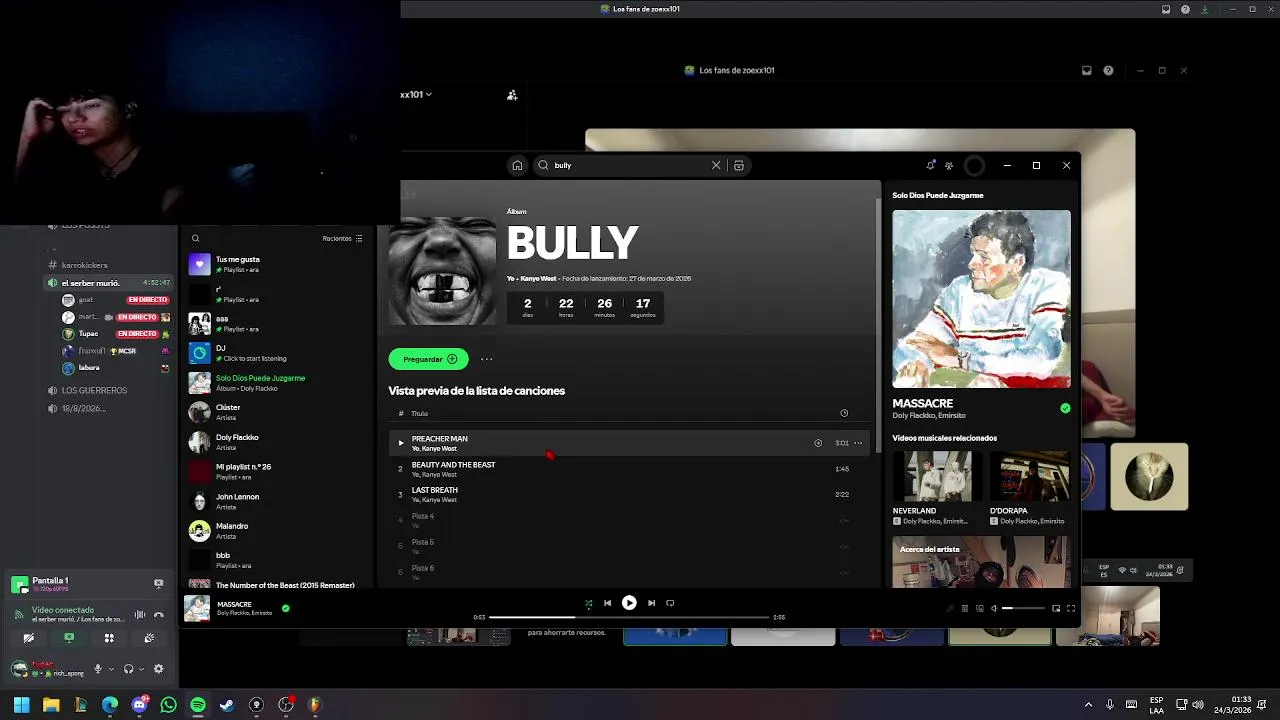Select LAST BREATH track
Image resolution: width=1280 pixels, height=720 pixels.
[628, 494]
